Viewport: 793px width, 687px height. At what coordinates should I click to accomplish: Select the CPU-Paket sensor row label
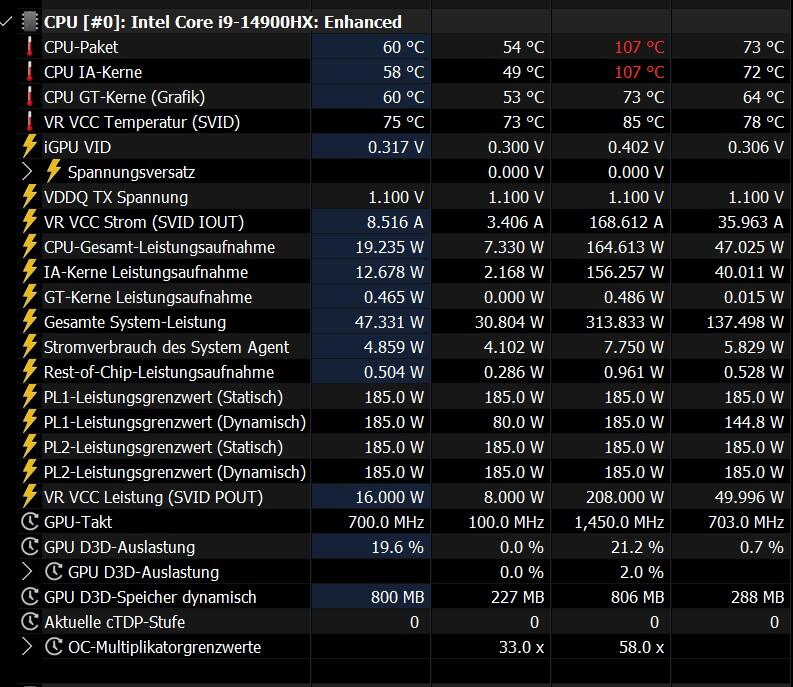click(x=81, y=47)
